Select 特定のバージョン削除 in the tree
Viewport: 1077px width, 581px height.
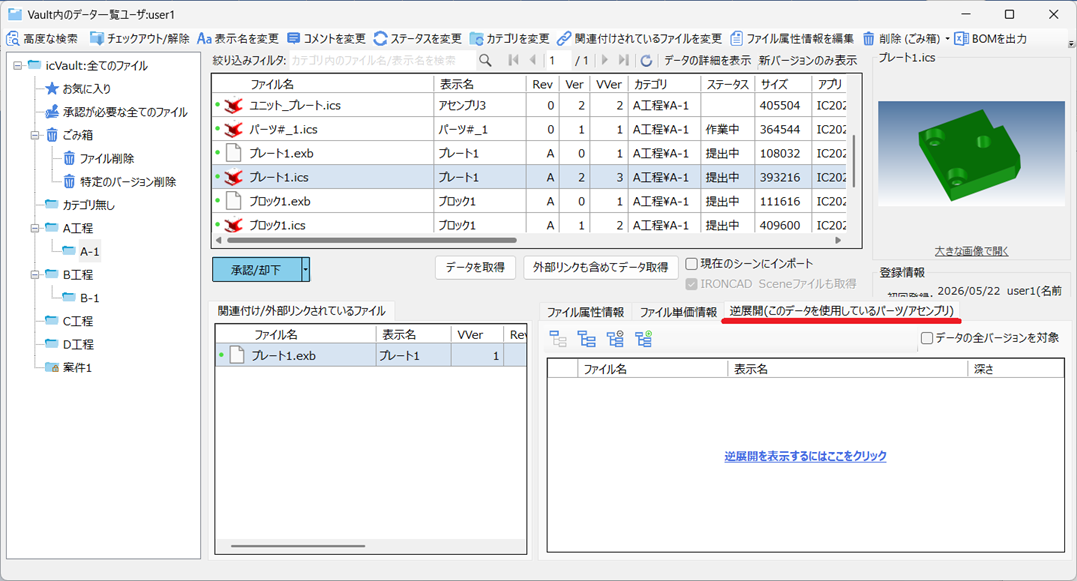120,182
